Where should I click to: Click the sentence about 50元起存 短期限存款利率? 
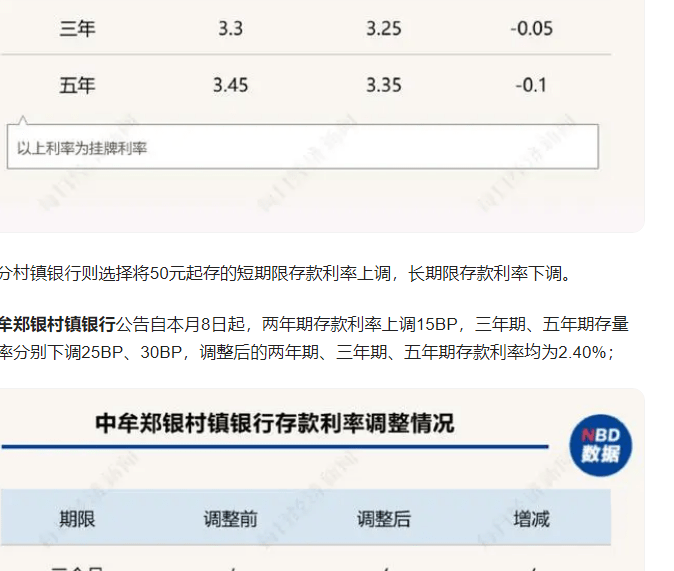click(285, 273)
